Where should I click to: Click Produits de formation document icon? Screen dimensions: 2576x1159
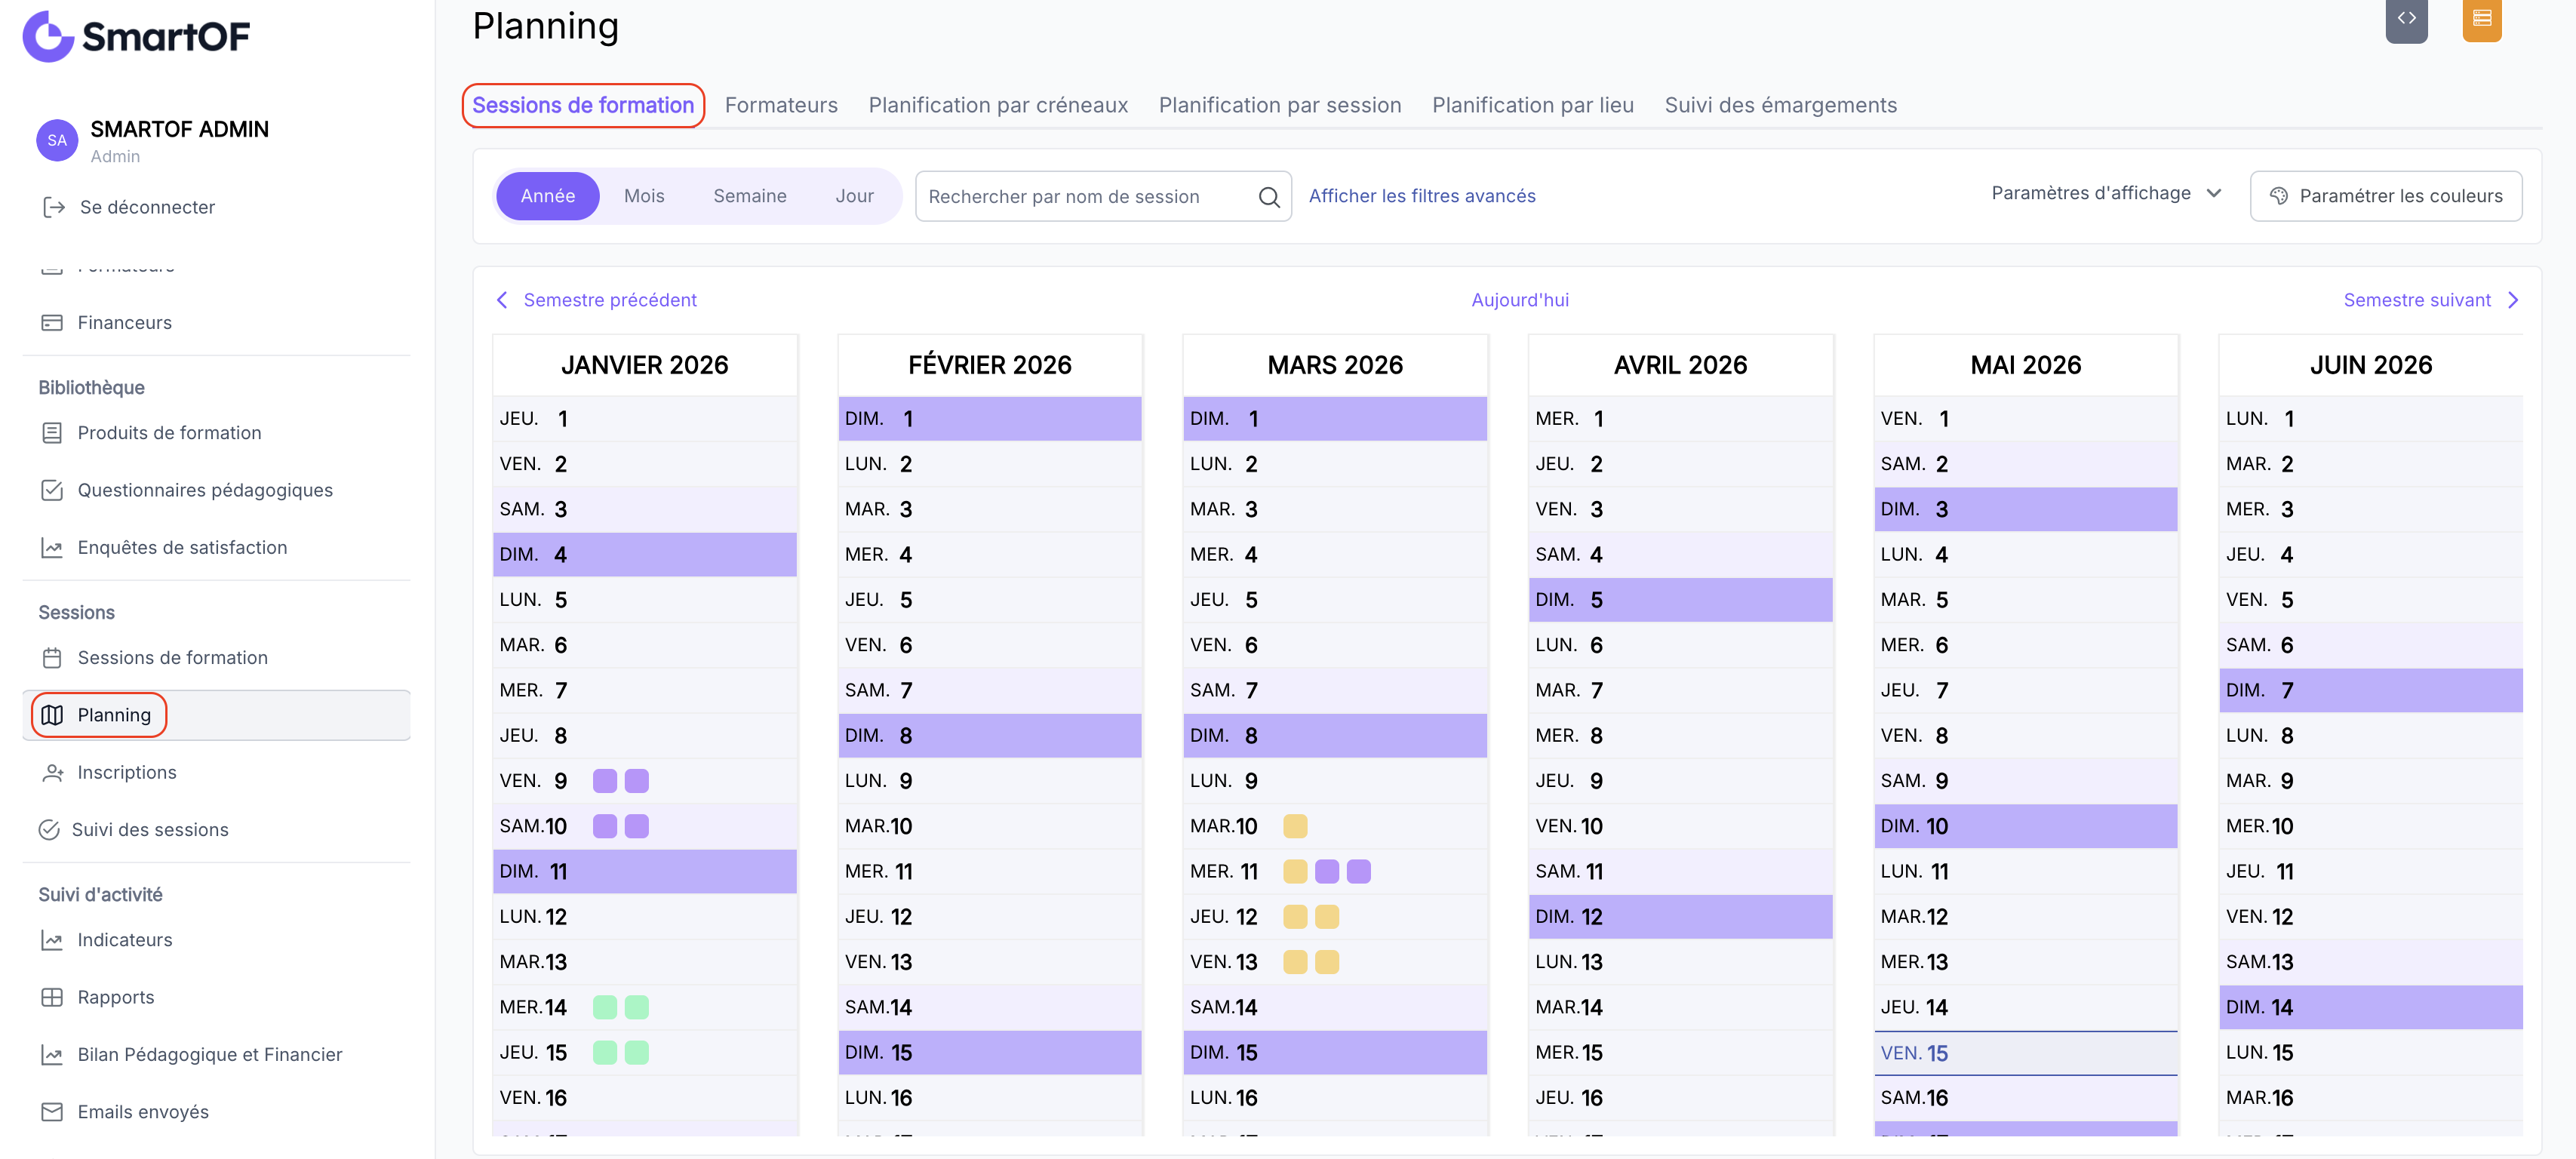coord(52,433)
